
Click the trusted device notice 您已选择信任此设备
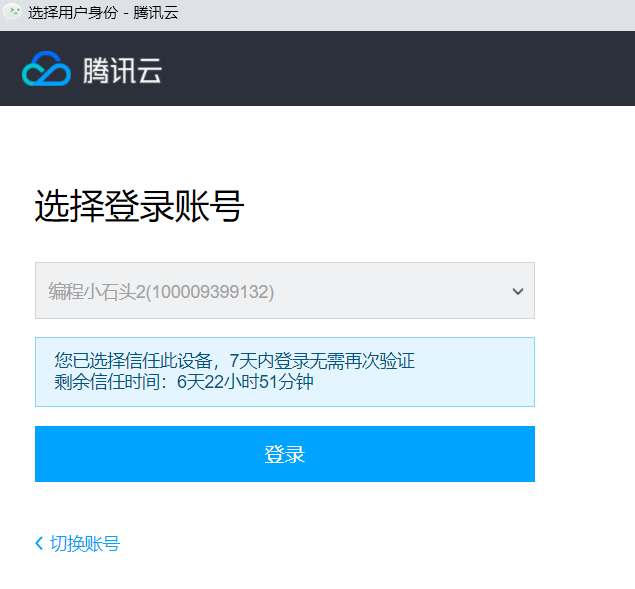click(234, 361)
